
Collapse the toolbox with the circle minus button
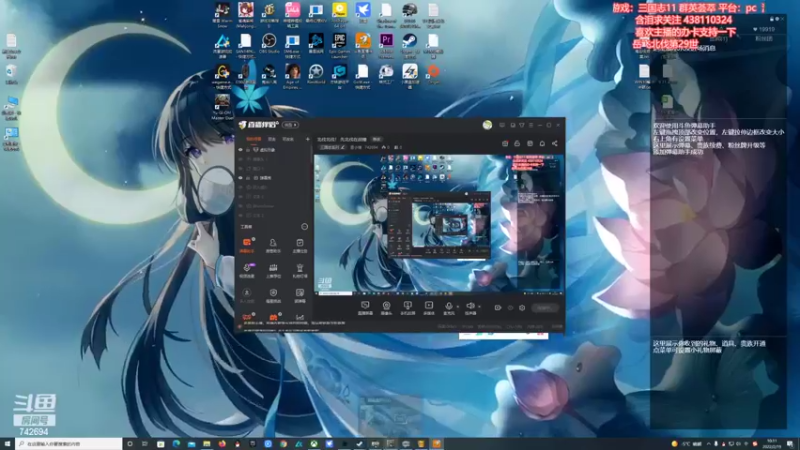click(305, 227)
